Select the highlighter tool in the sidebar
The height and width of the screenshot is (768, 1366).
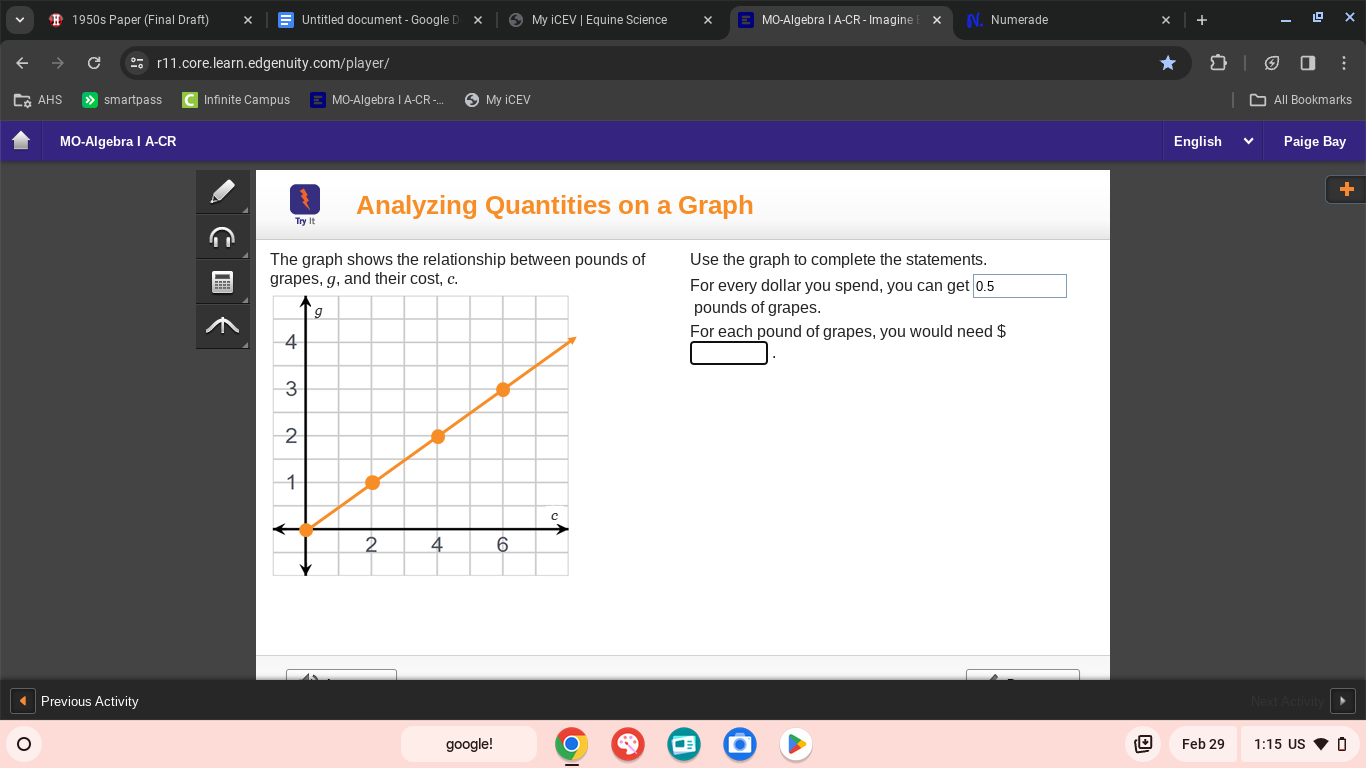coord(222,190)
